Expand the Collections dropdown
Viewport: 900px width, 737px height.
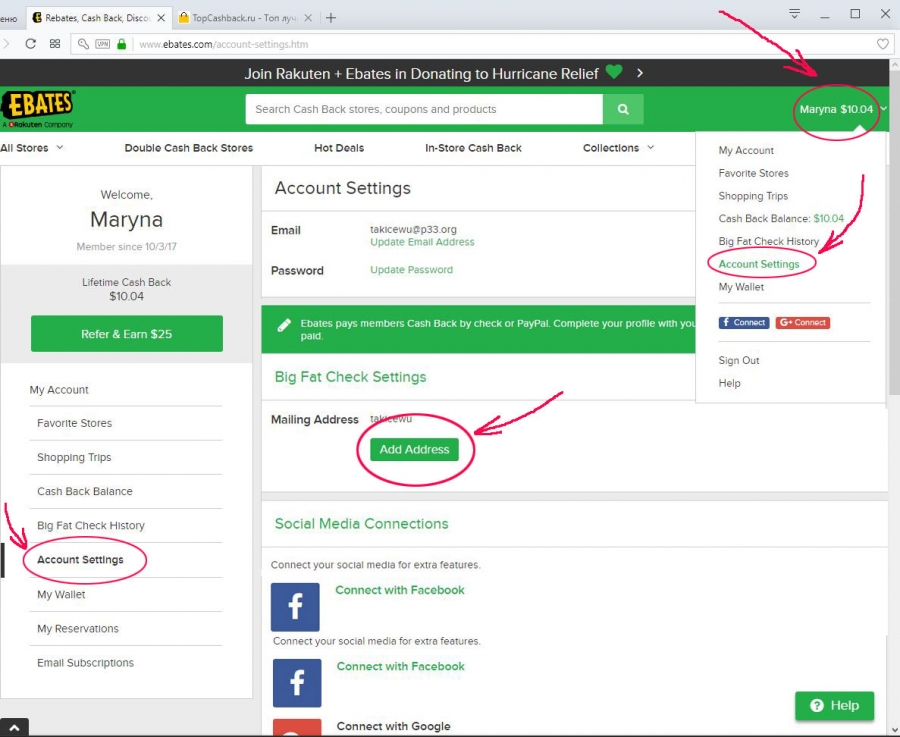point(618,148)
